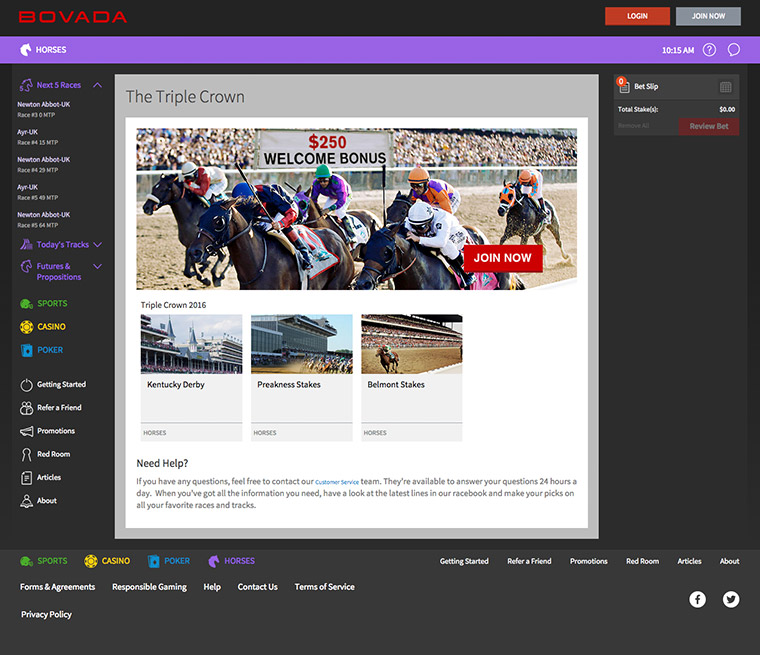
Task: Click the Bet Slip calculator icon
Action: [726, 87]
